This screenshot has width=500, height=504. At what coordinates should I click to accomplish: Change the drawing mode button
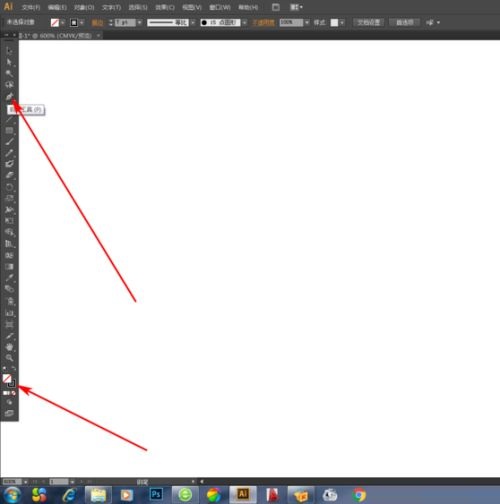tap(9, 402)
